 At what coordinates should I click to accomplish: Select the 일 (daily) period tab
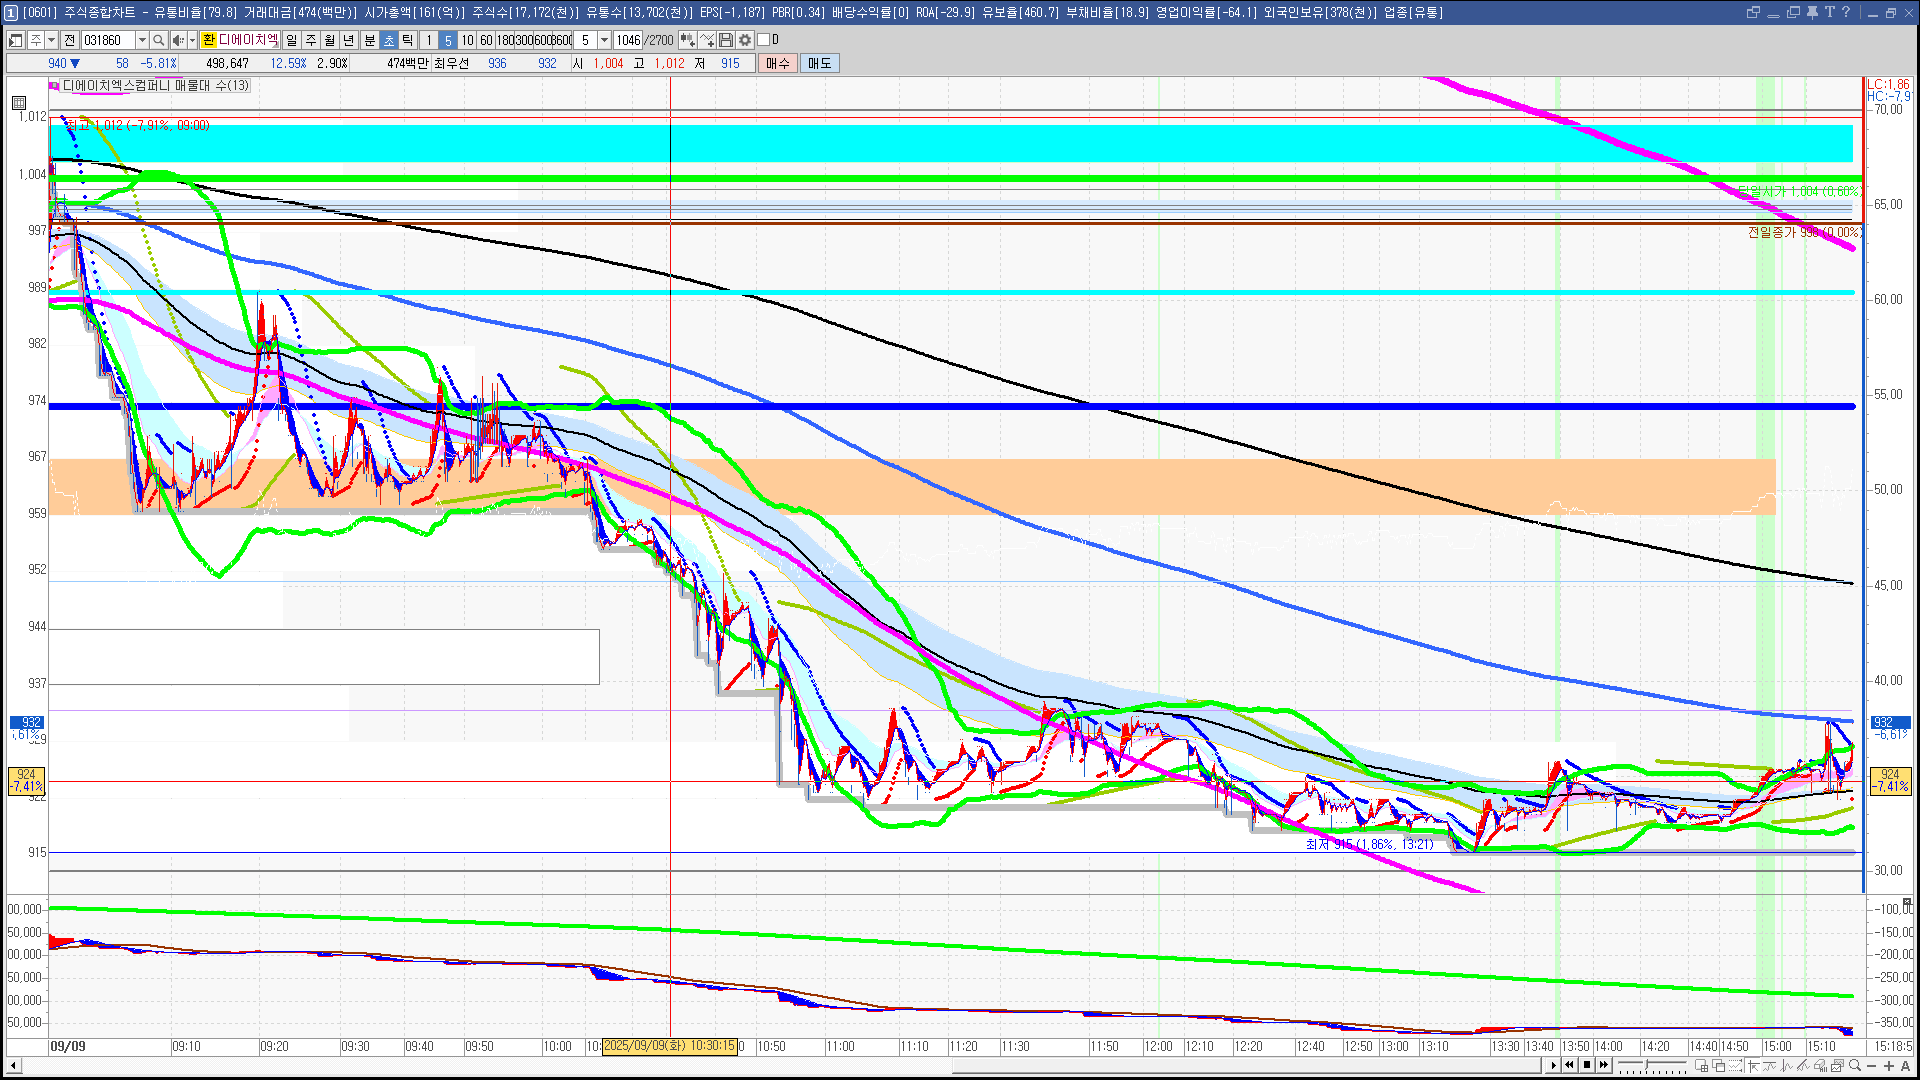coord(291,40)
